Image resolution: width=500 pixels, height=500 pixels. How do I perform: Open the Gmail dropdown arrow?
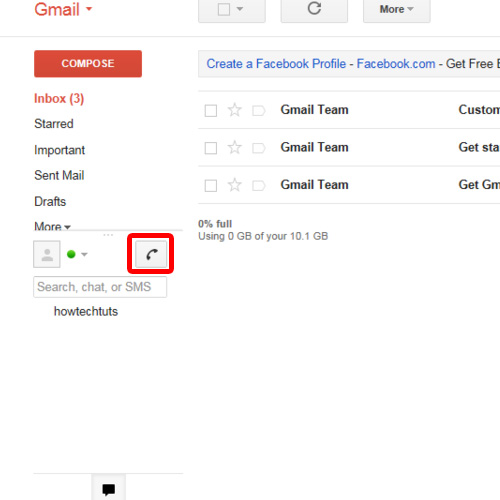click(89, 9)
